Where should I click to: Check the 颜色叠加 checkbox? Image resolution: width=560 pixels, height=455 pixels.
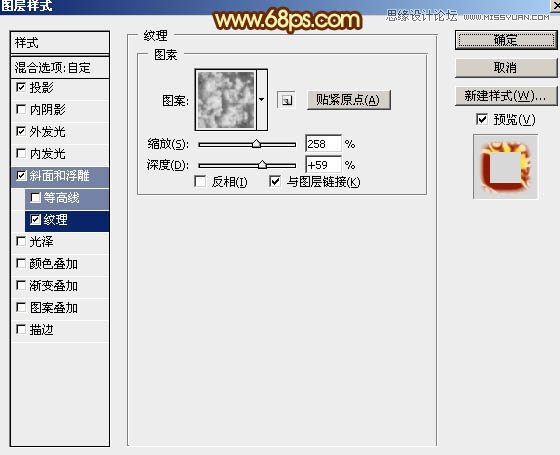(x=21, y=264)
